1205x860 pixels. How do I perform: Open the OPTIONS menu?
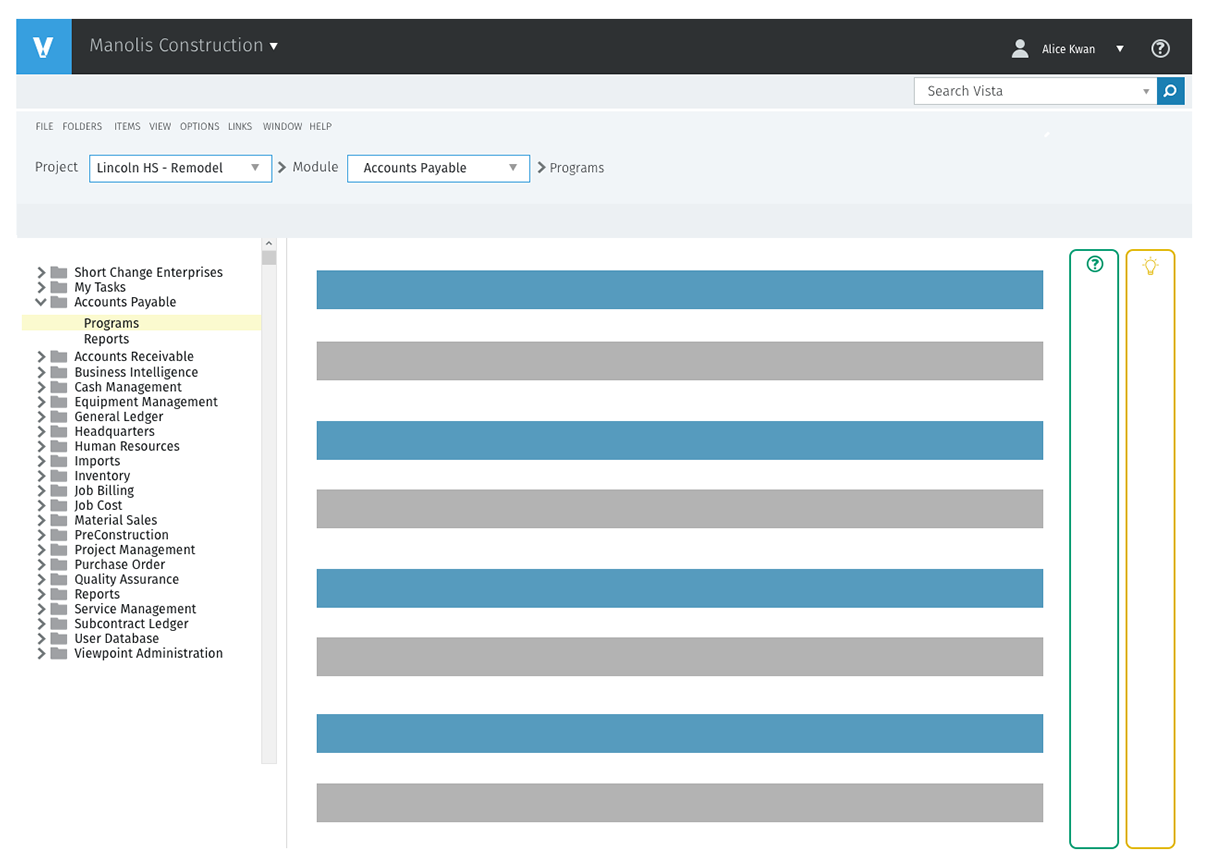coord(199,127)
